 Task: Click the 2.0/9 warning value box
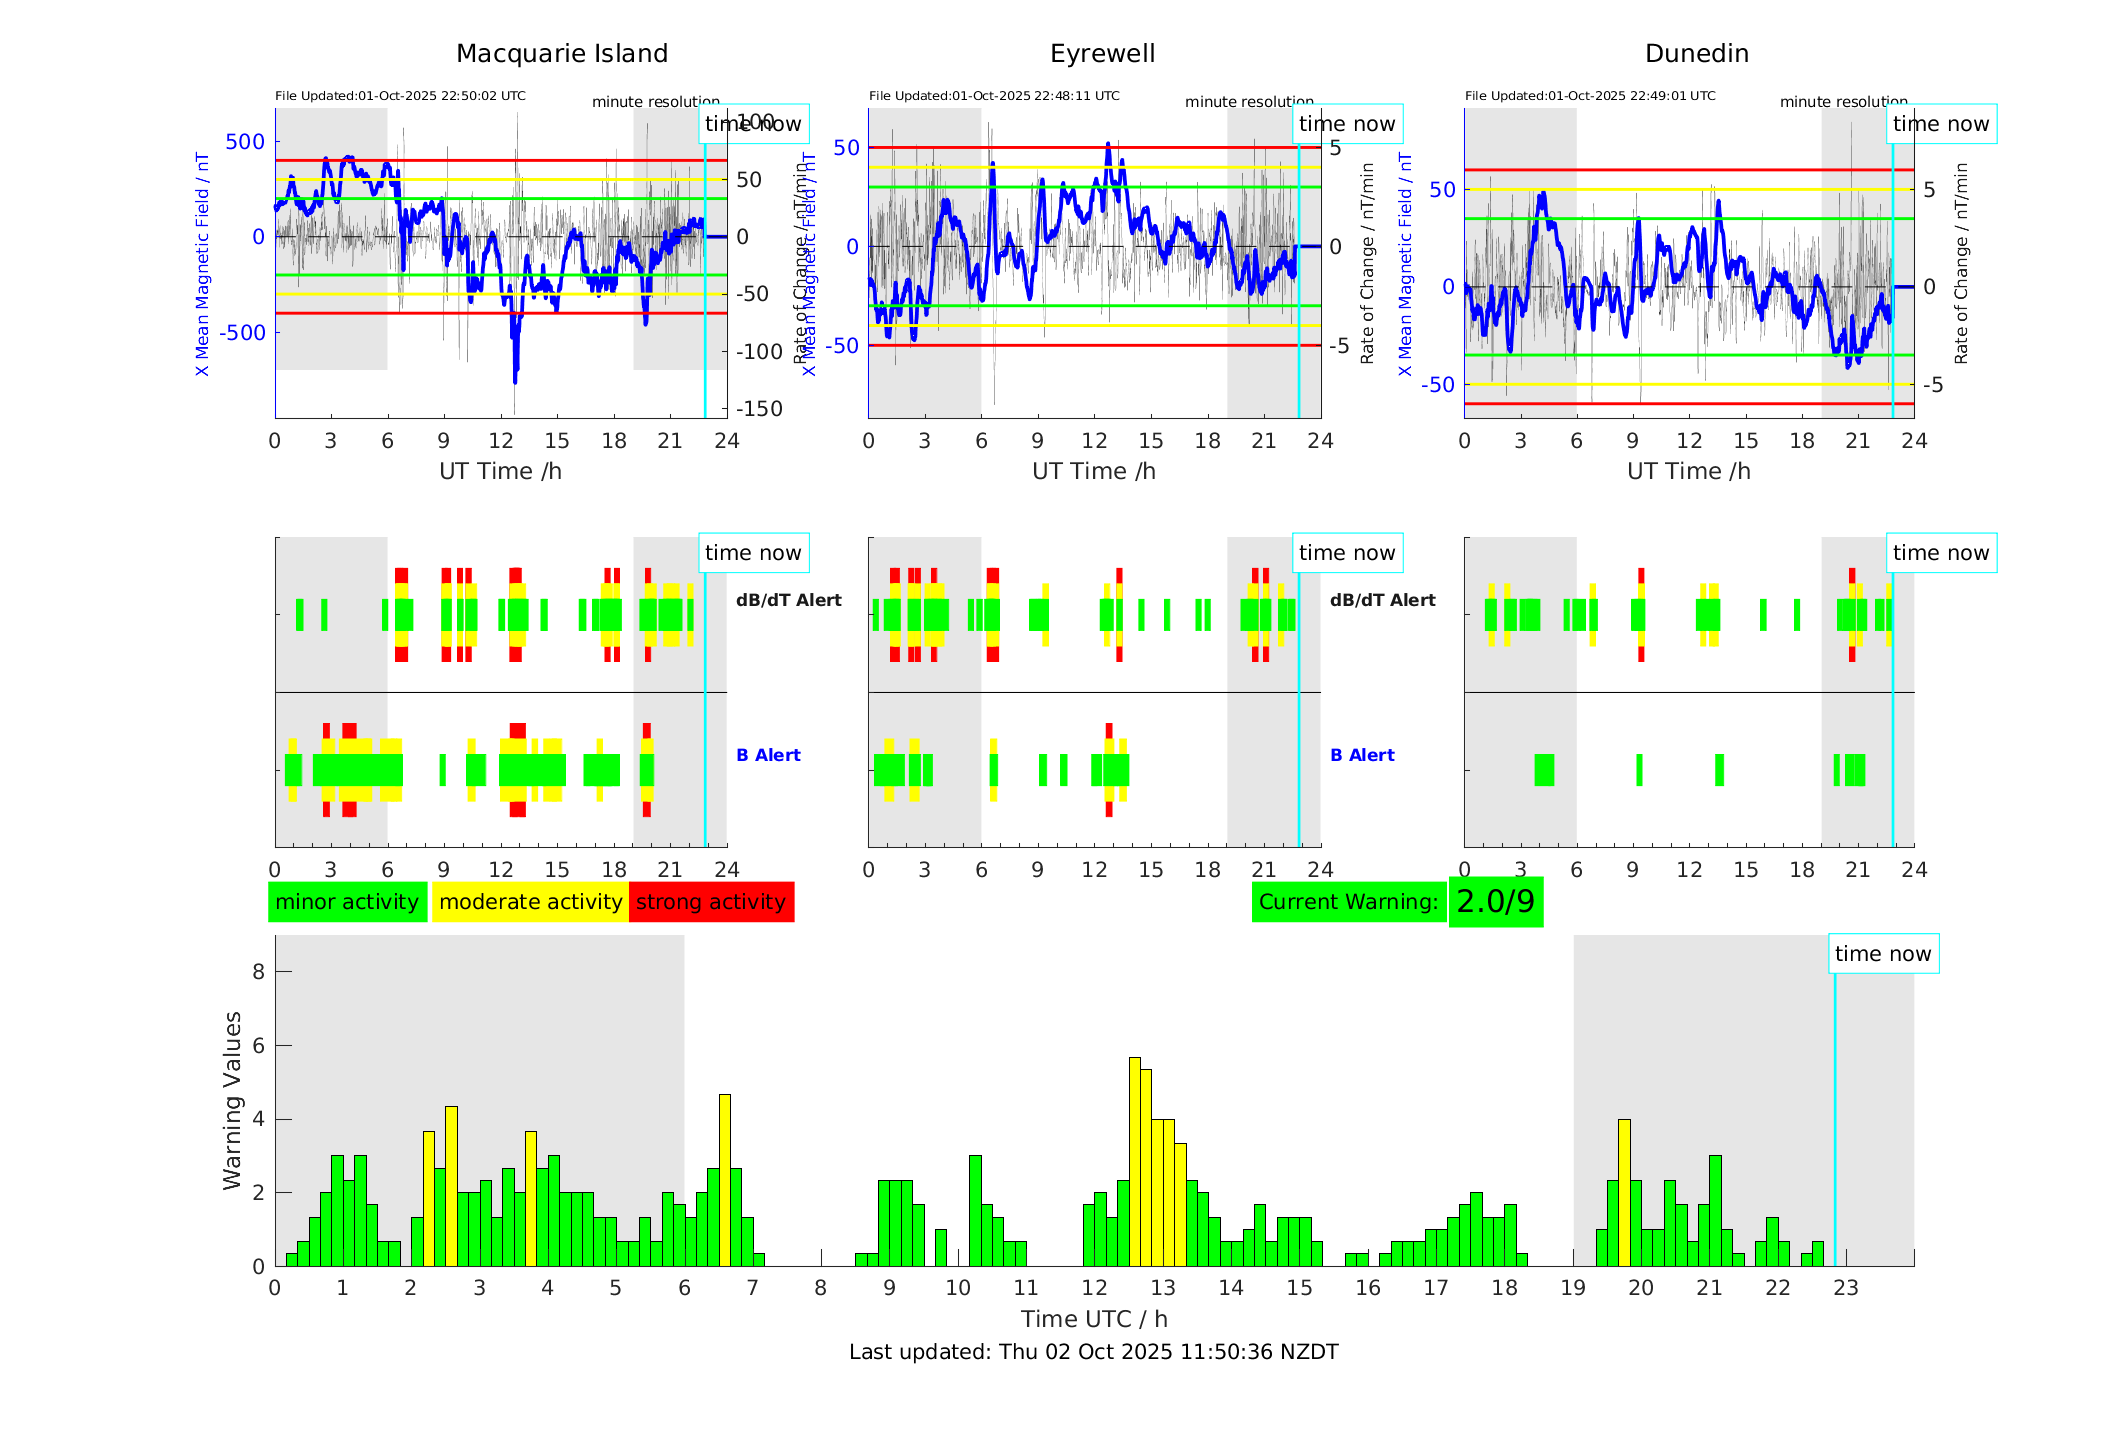point(1495,902)
